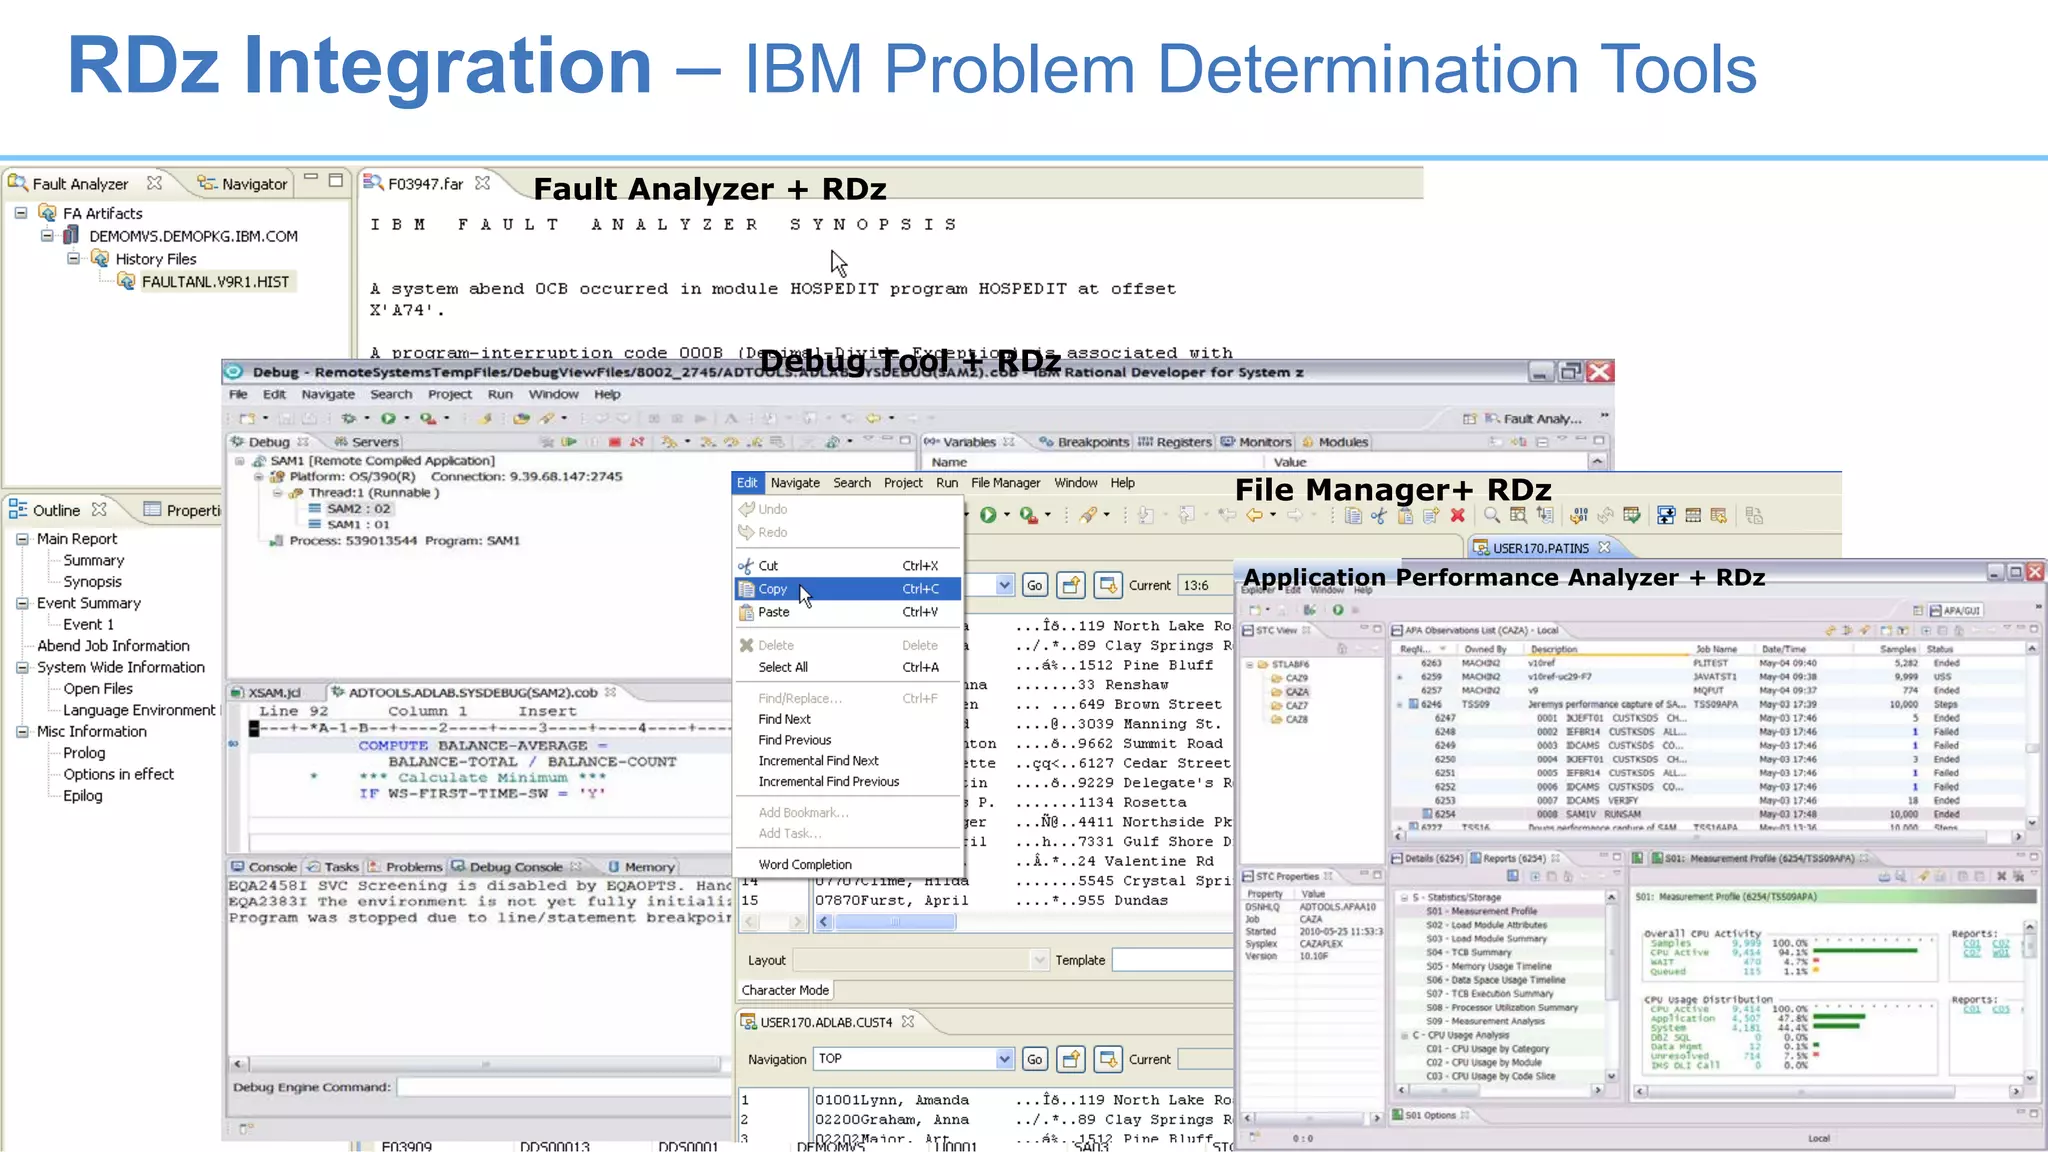Viewport: 2048px width, 1152px height.
Task: Click the red Terminate square in Debug view
Action: coord(615,441)
